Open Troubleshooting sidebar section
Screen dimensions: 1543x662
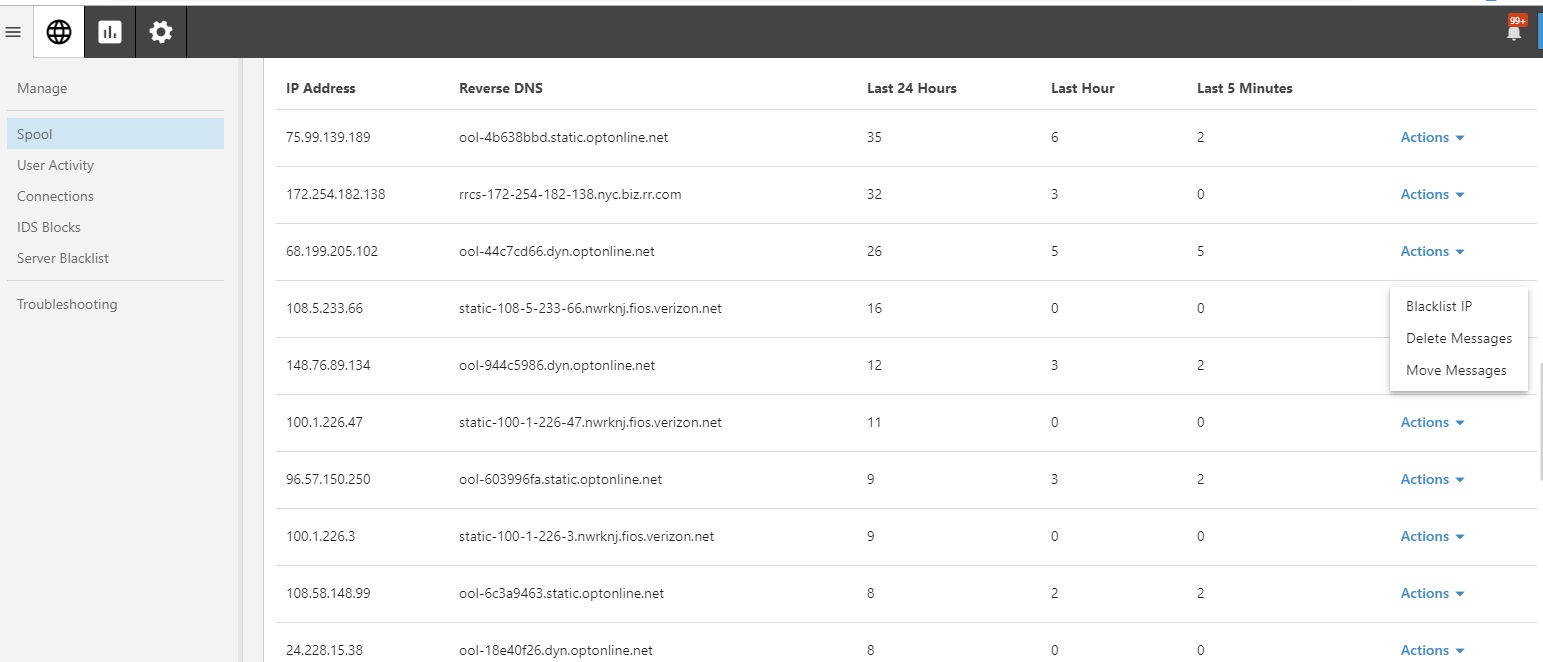point(67,305)
